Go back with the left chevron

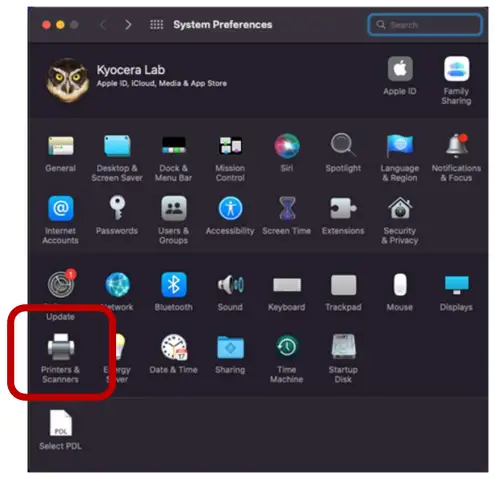point(103,25)
